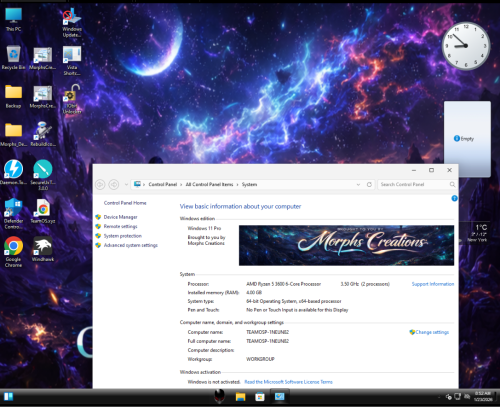Open the system tray clock and date
Viewport: 500px width, 407px height.
[483, 396]
